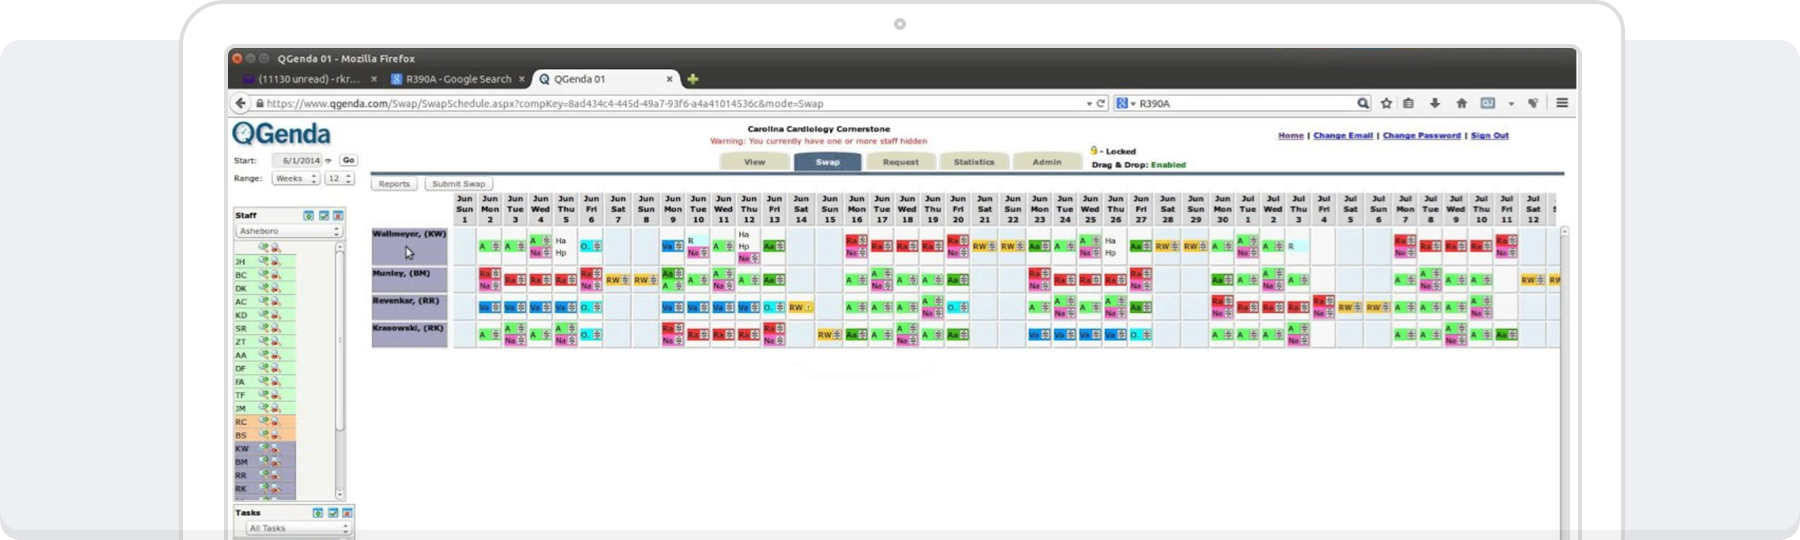
Task: Click the QGenda logo
Action: point(281,134)
